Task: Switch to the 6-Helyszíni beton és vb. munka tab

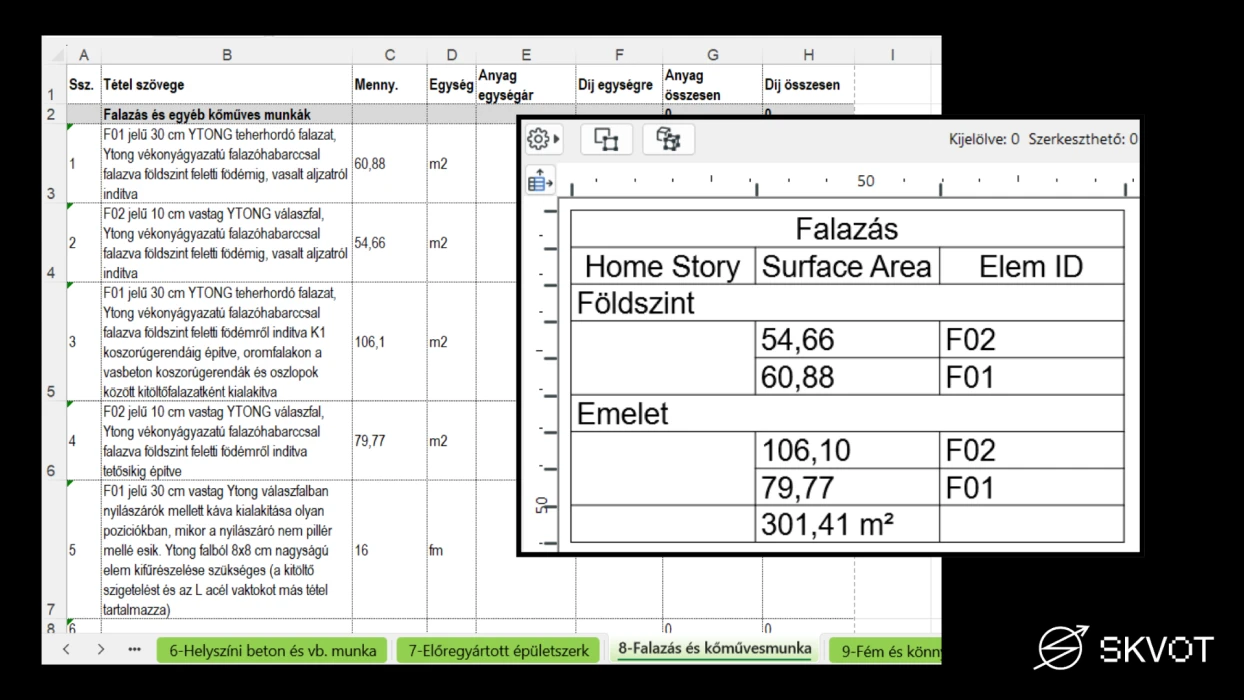Action: point(272,650)
